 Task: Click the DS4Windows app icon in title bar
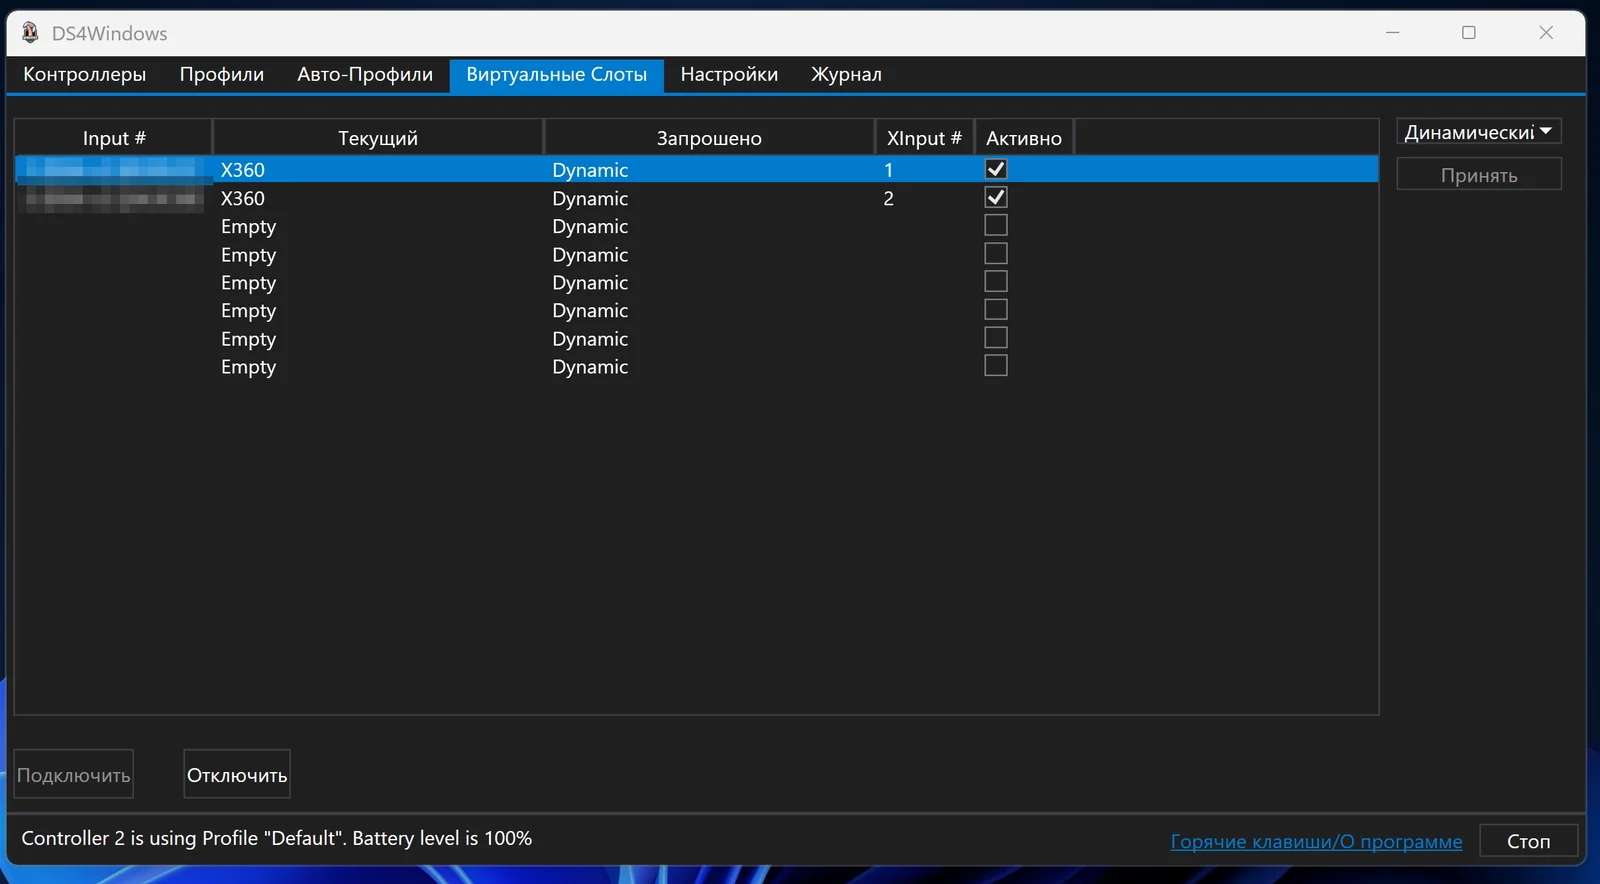click(30, 33)
